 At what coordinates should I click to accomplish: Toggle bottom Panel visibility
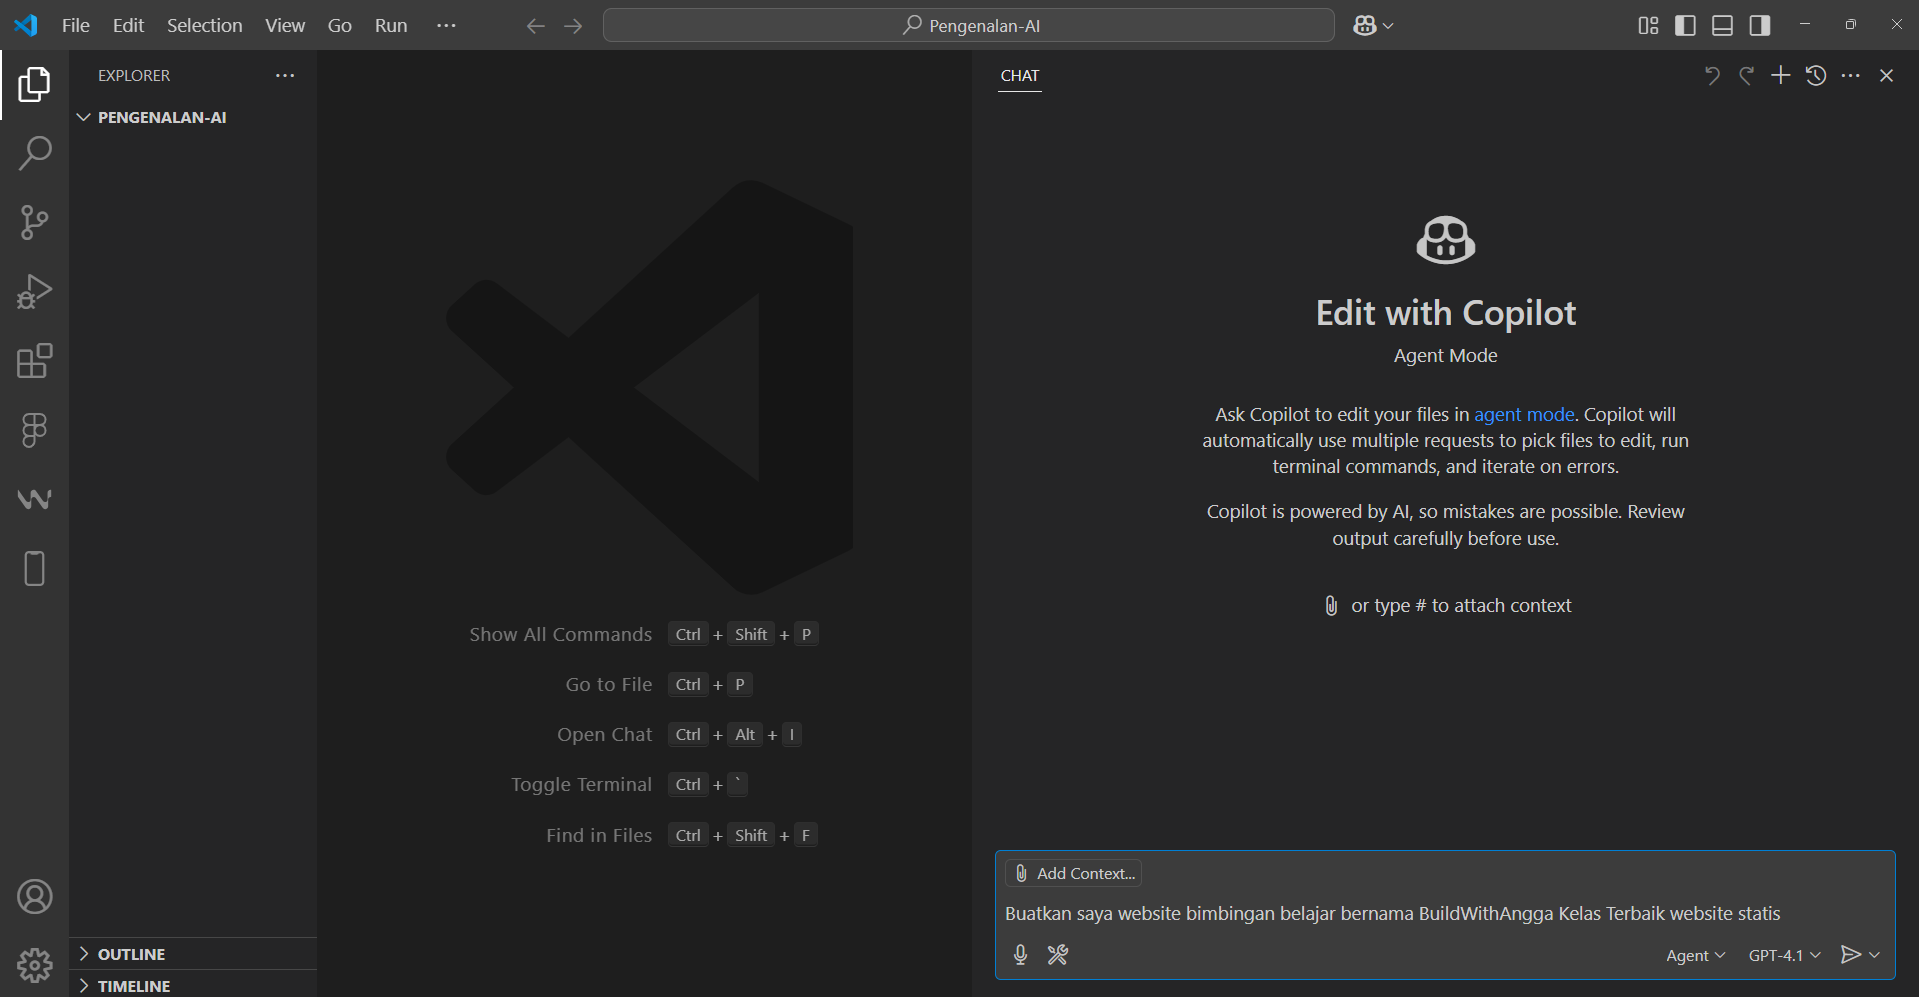click(1722, 26)
